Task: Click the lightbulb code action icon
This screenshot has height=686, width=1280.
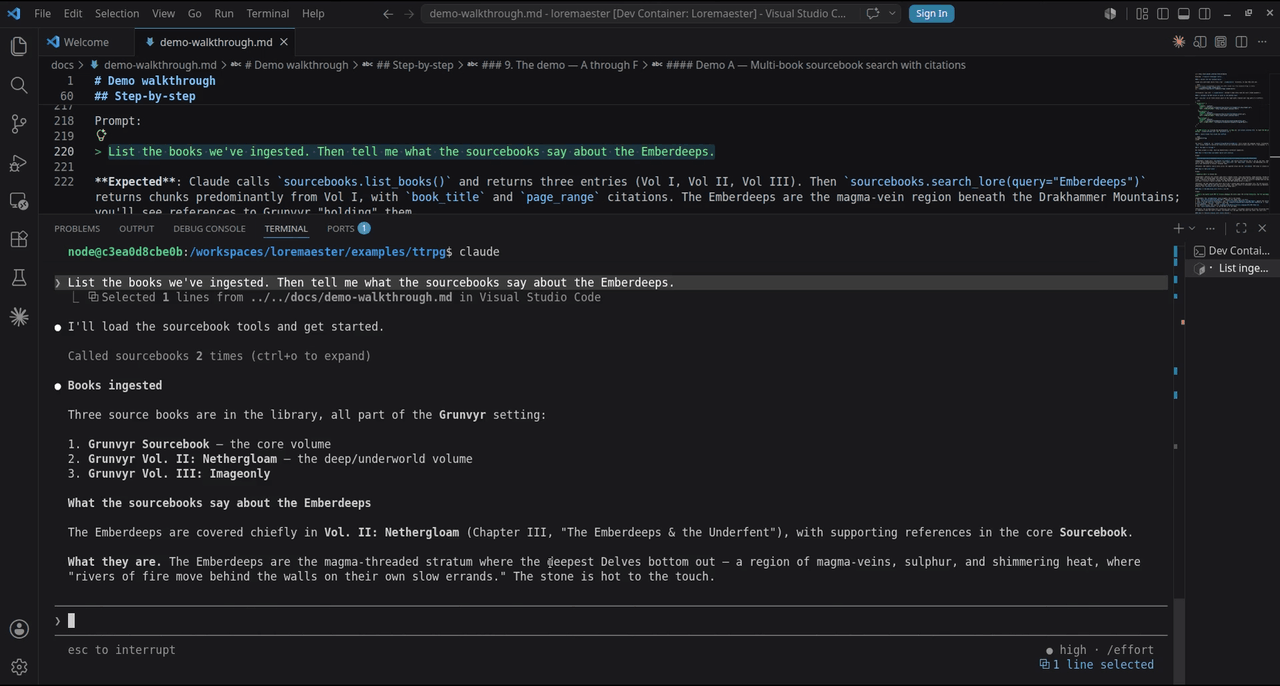Action: pos(101,136)
